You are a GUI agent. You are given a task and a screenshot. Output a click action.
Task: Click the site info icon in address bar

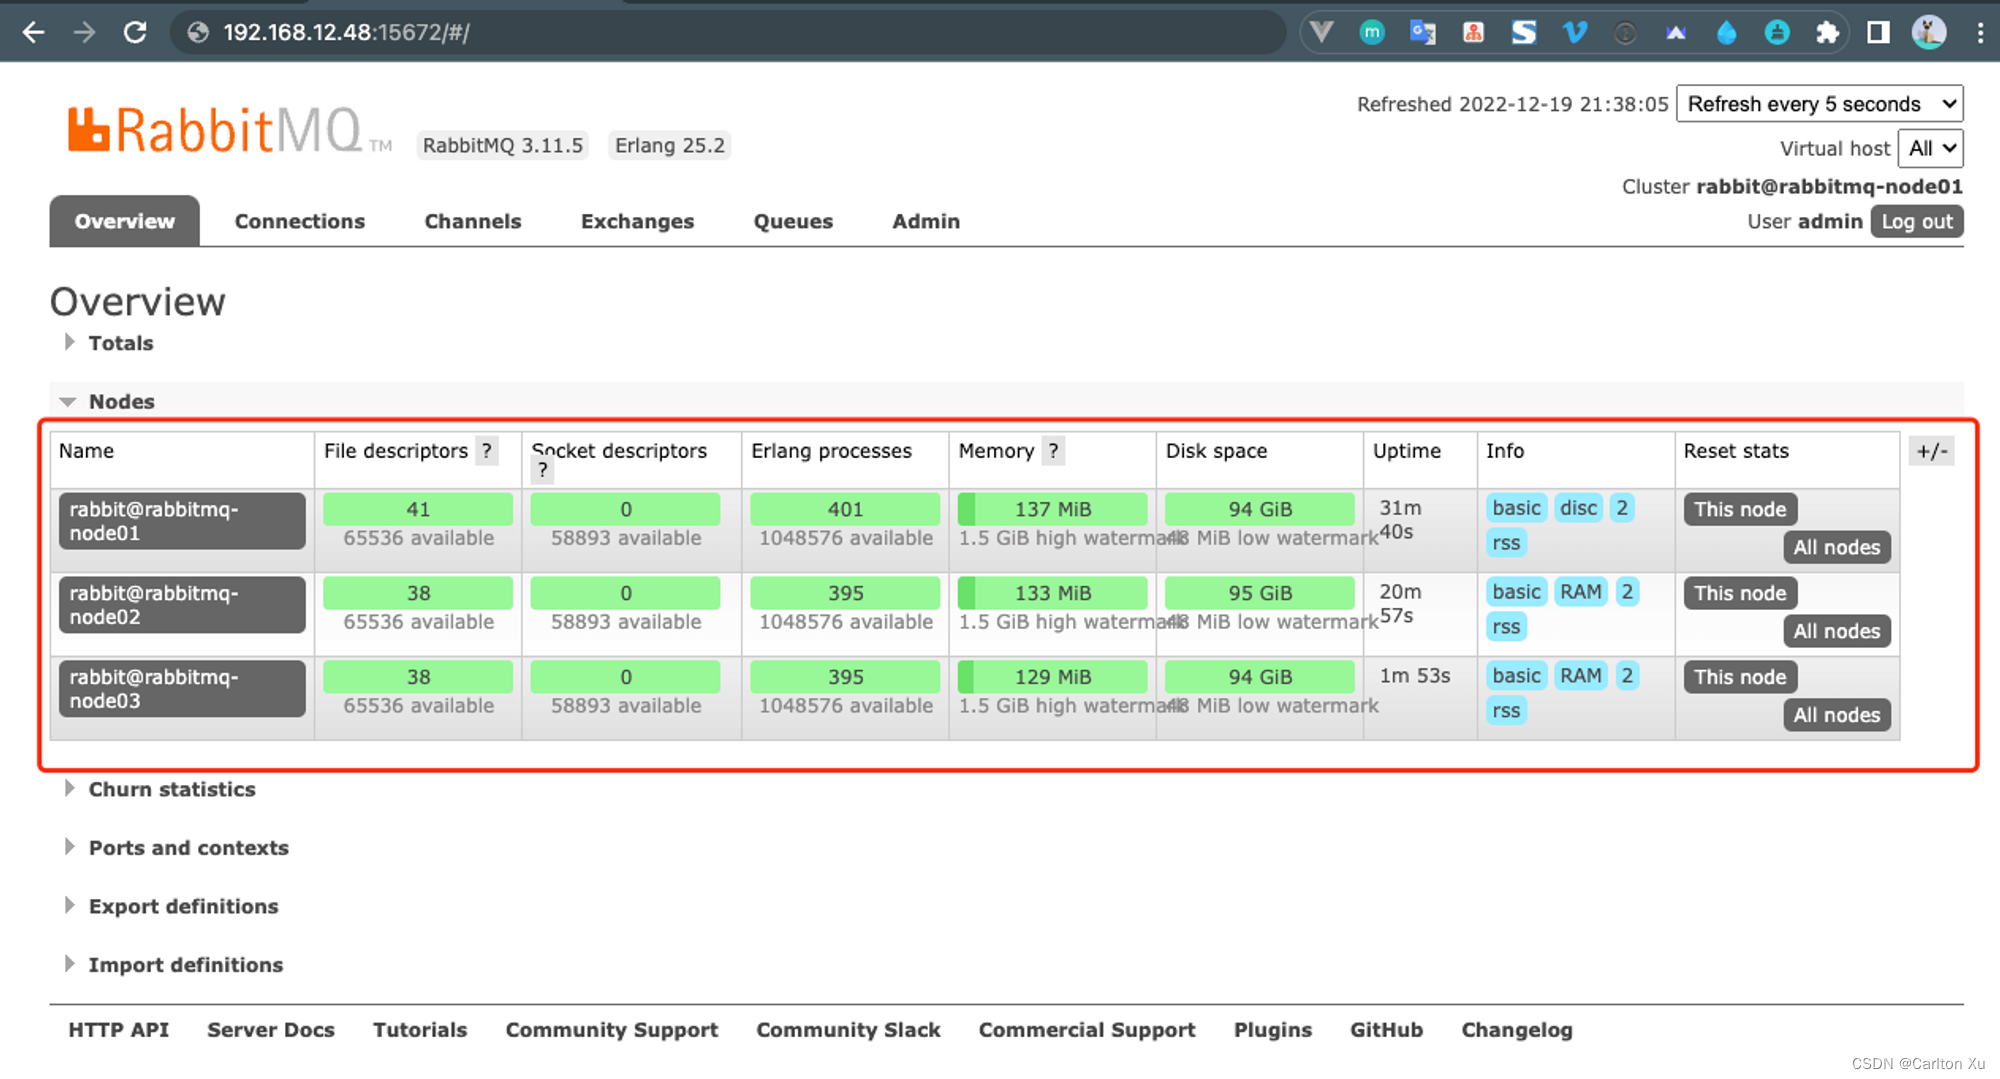(198, 32)
